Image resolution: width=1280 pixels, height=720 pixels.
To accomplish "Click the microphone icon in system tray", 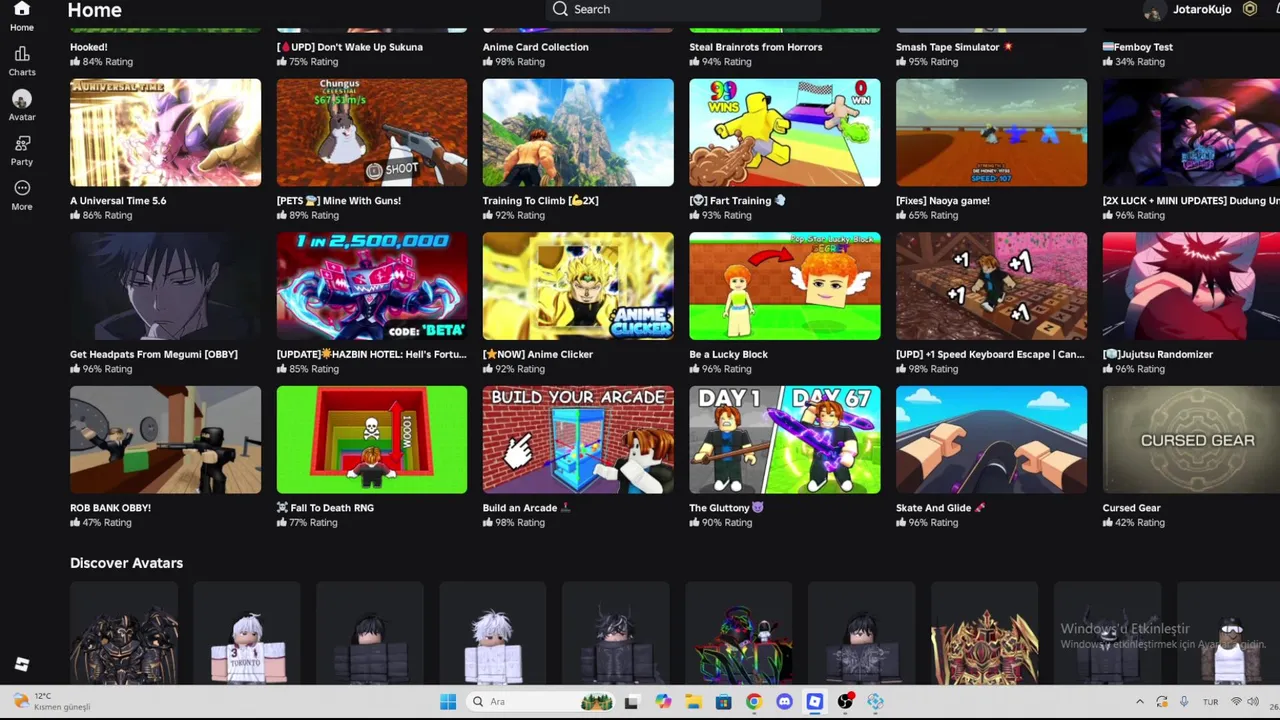I will tap(1184, 702).
